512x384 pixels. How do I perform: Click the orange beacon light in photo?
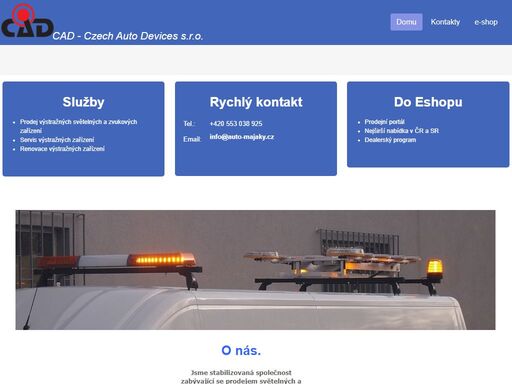434,268
